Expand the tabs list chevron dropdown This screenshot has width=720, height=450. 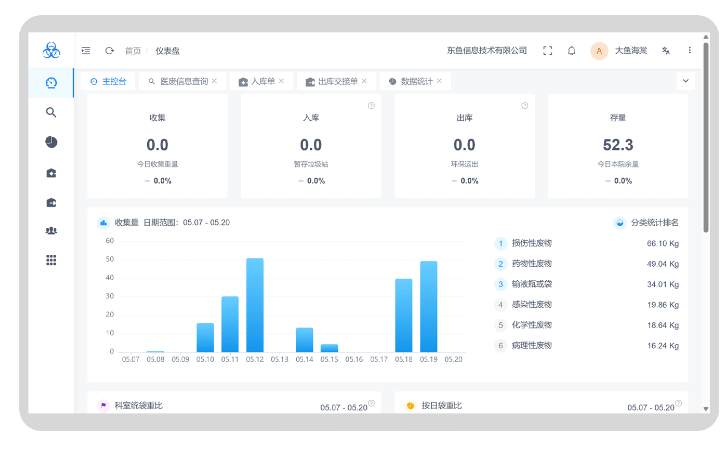(686, 81)
